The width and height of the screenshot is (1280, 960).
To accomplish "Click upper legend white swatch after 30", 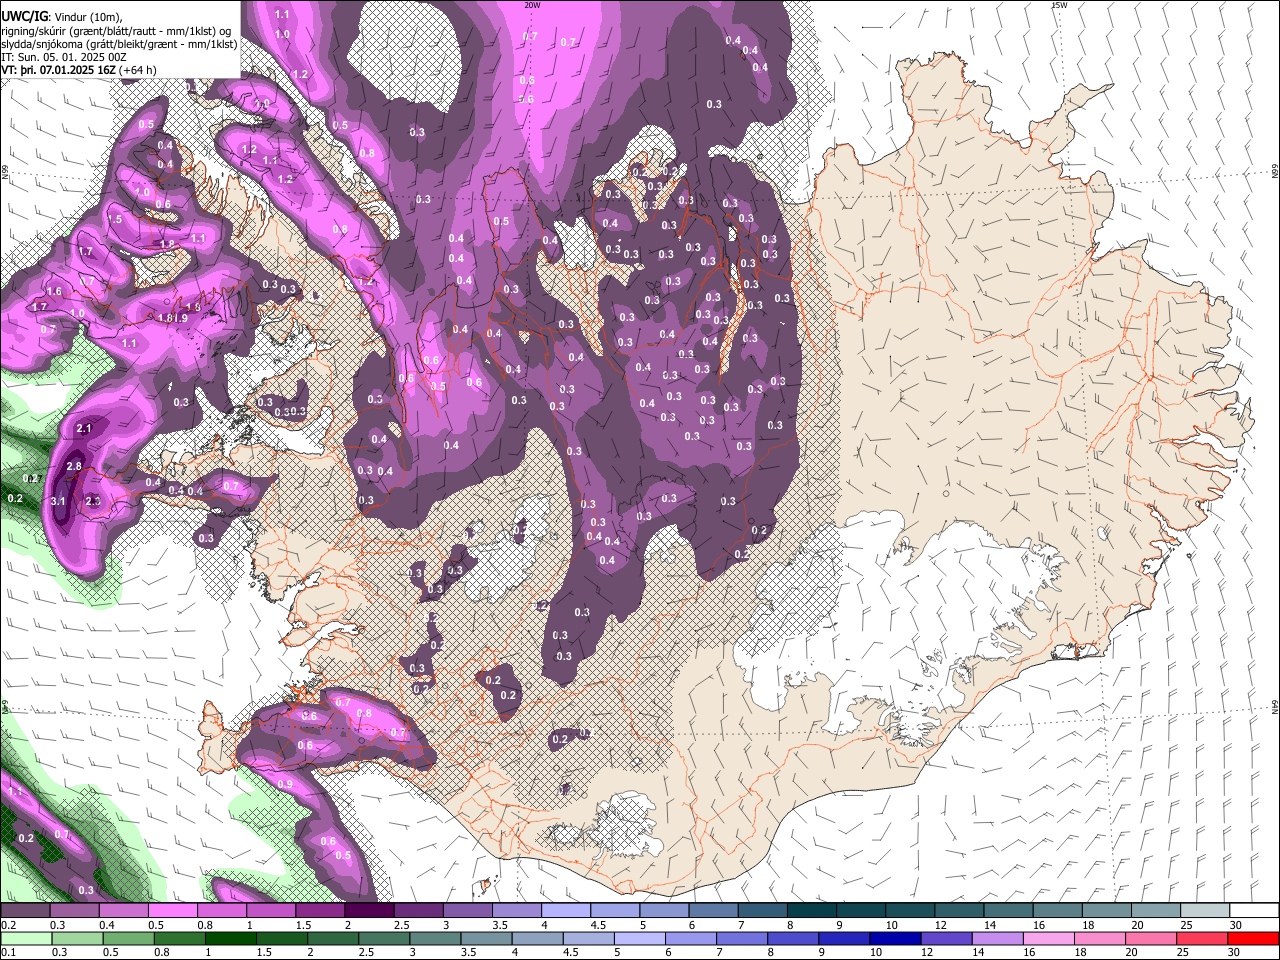I will pyautogui.click(x=1254, y=910).
